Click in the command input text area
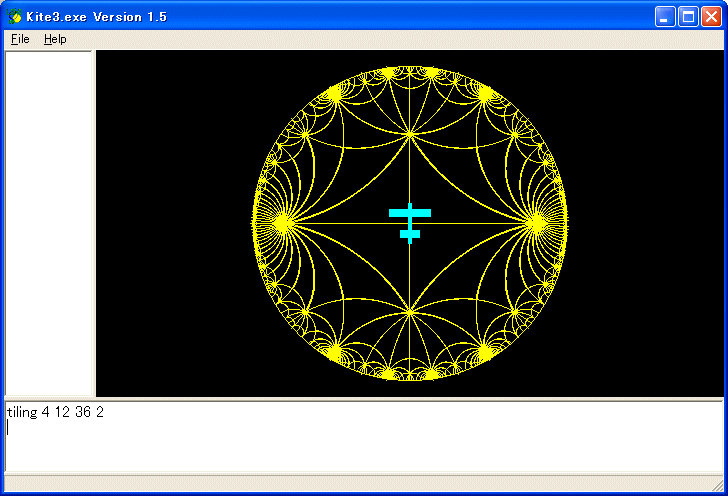This screenshot has height=496, width=728. [364, 437]
